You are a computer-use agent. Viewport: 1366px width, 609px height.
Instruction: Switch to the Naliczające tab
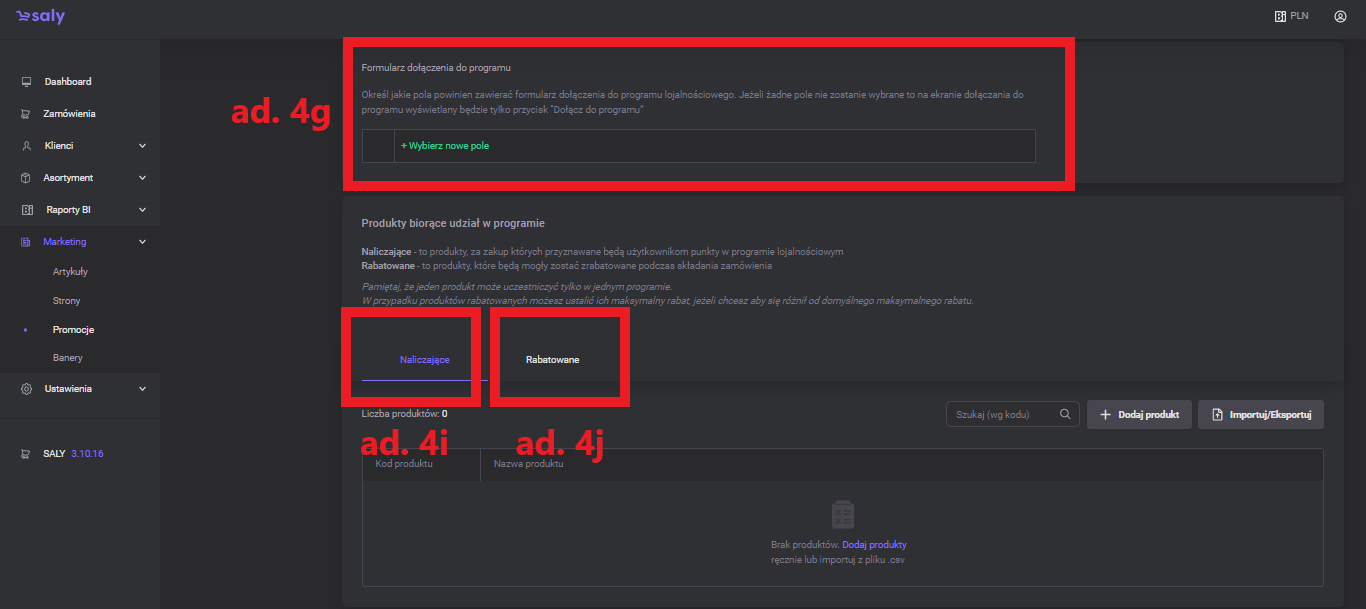tap(424, 360)
